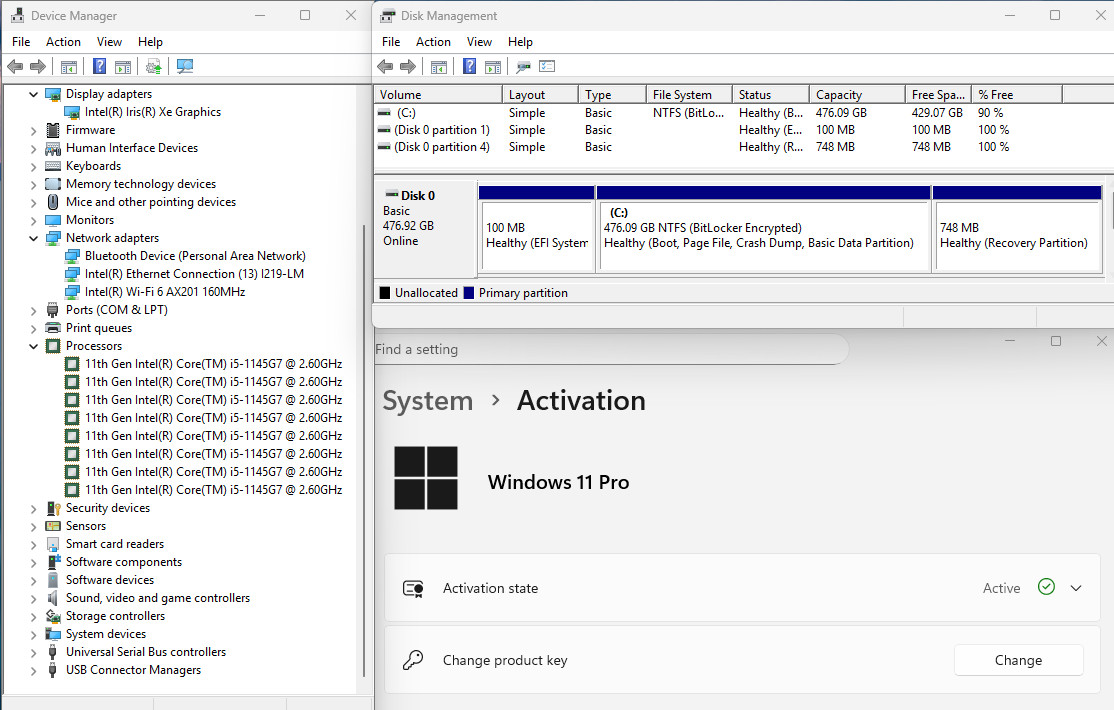Click Forward arrow in Device Manager toolbar

(38, 67)
